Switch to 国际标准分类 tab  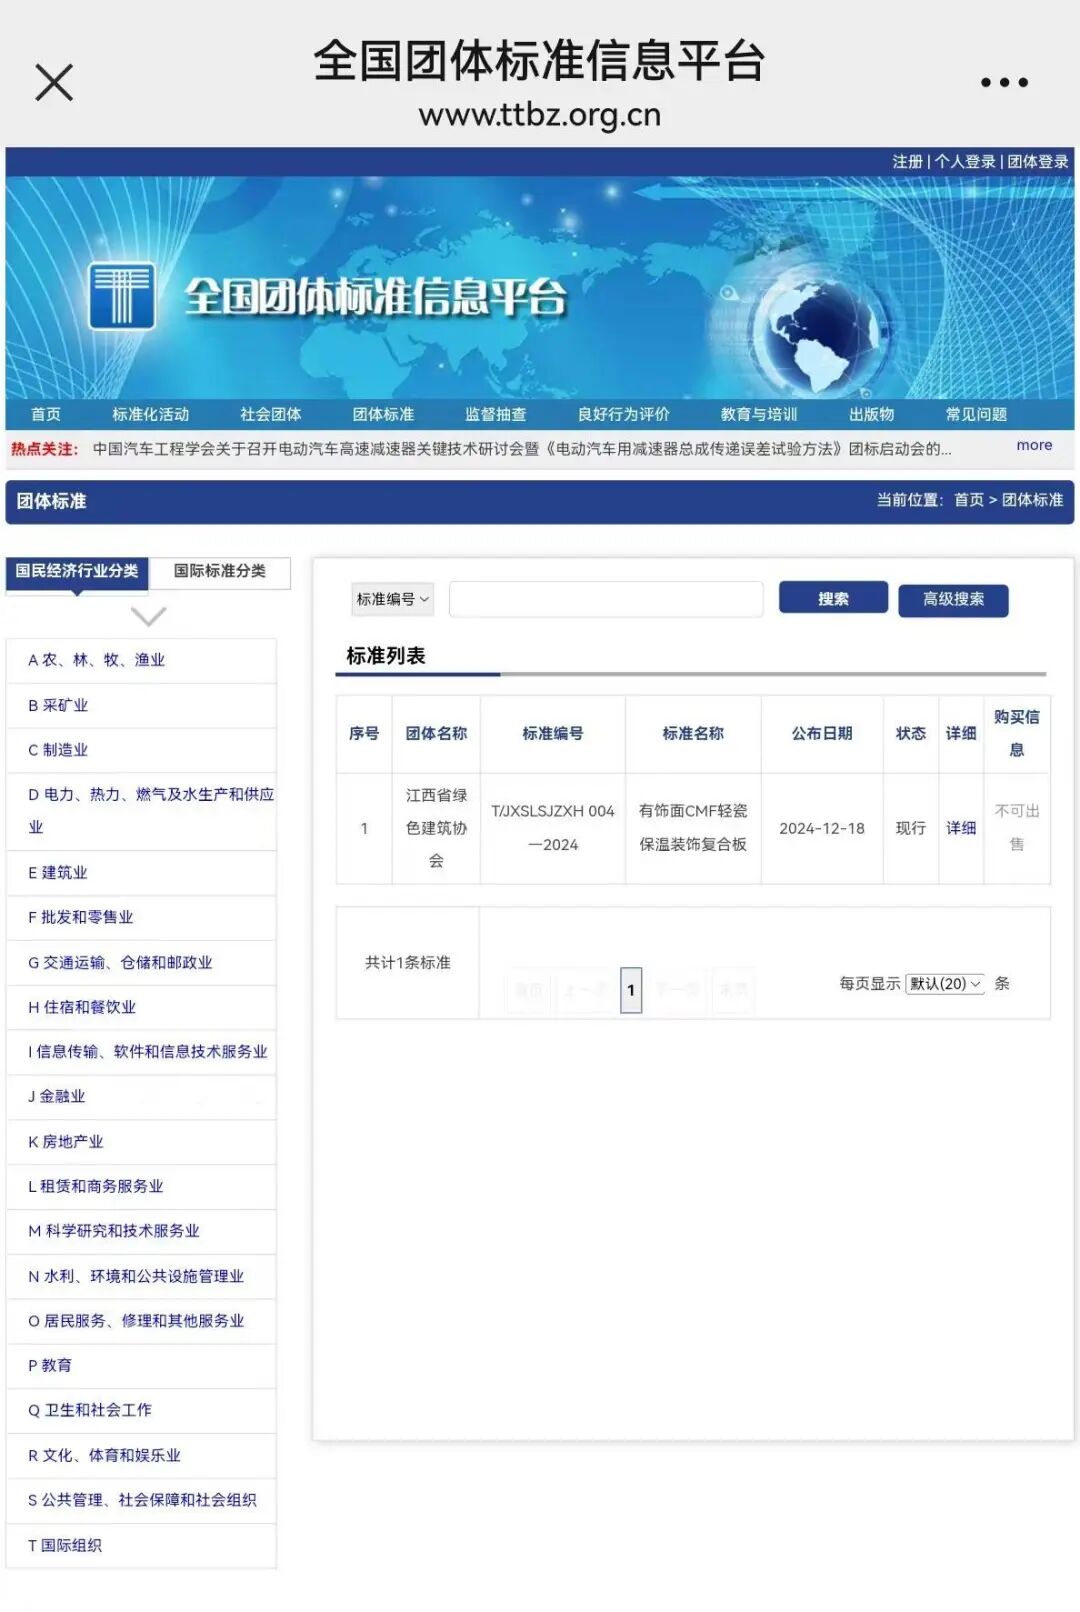(220, 571)
